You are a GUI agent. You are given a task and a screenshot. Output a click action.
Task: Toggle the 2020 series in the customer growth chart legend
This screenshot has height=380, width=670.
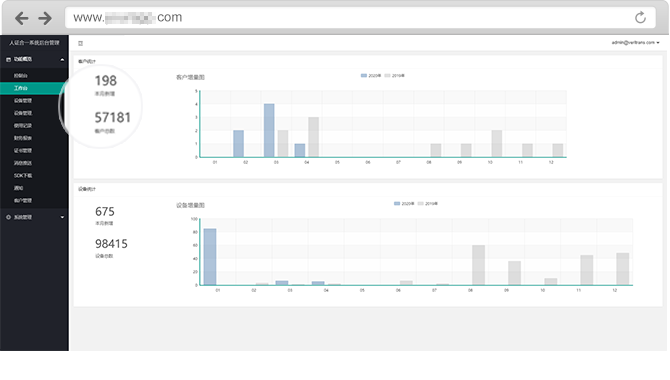click(x=370, y=76)
